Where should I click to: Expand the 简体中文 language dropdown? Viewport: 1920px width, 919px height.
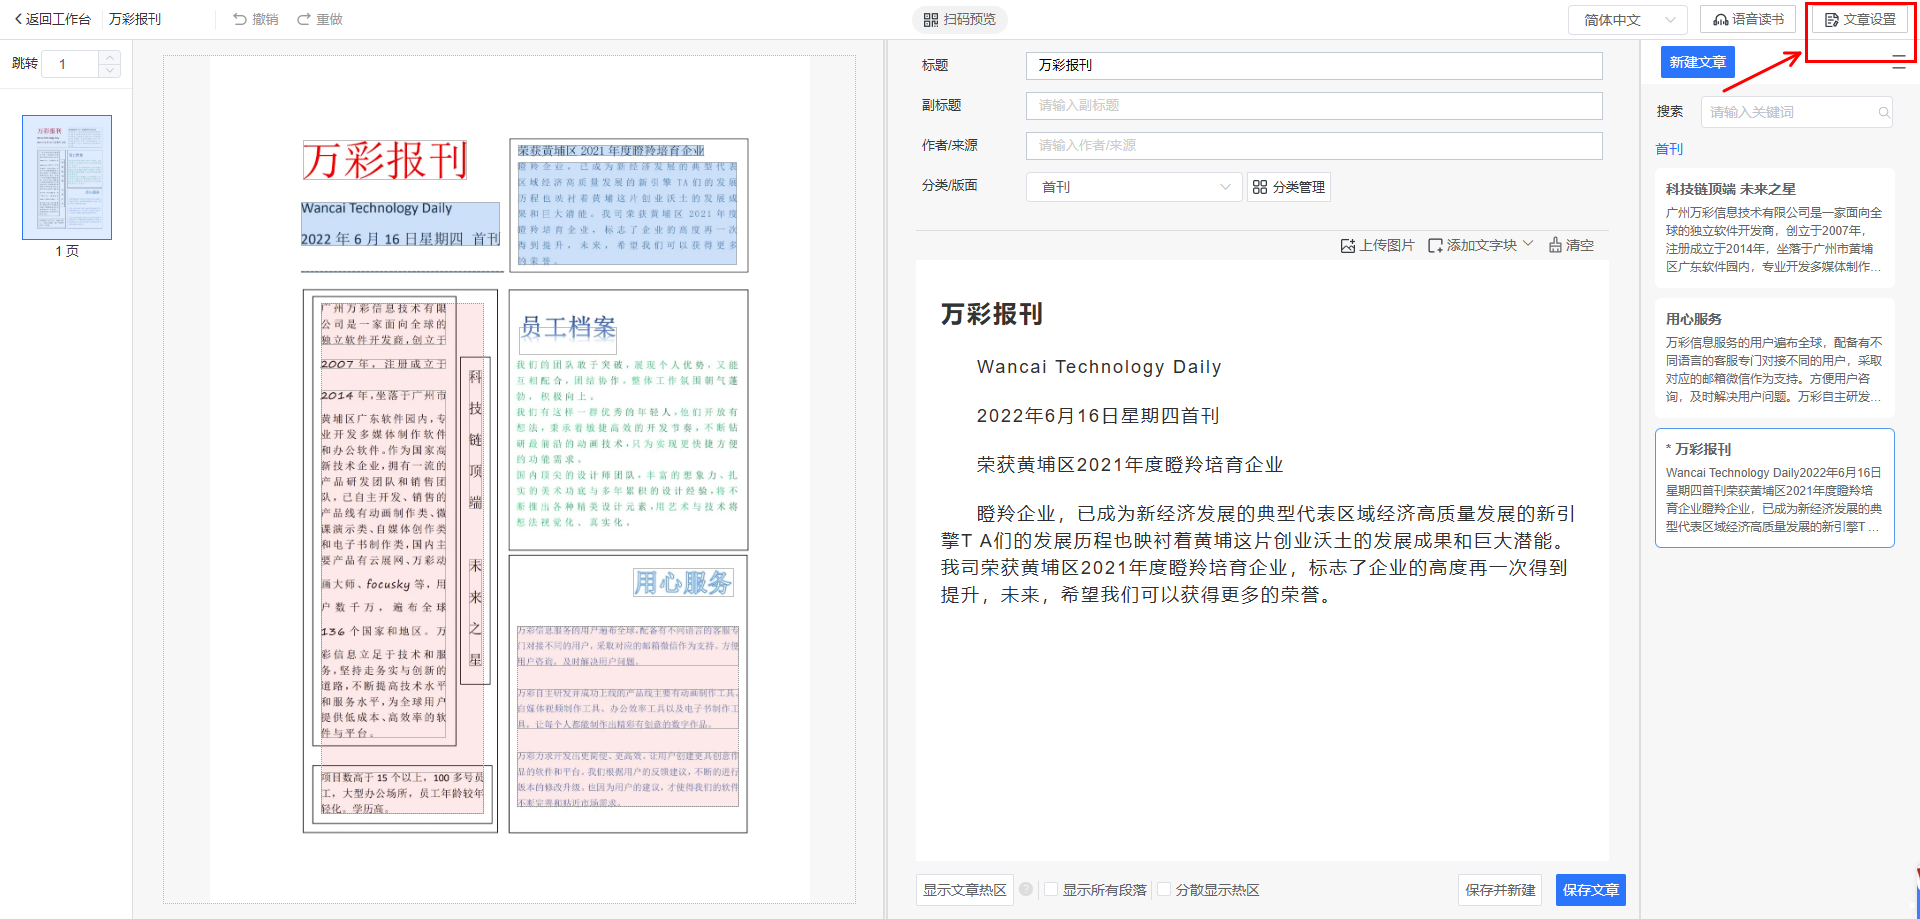click(1627, 20)
